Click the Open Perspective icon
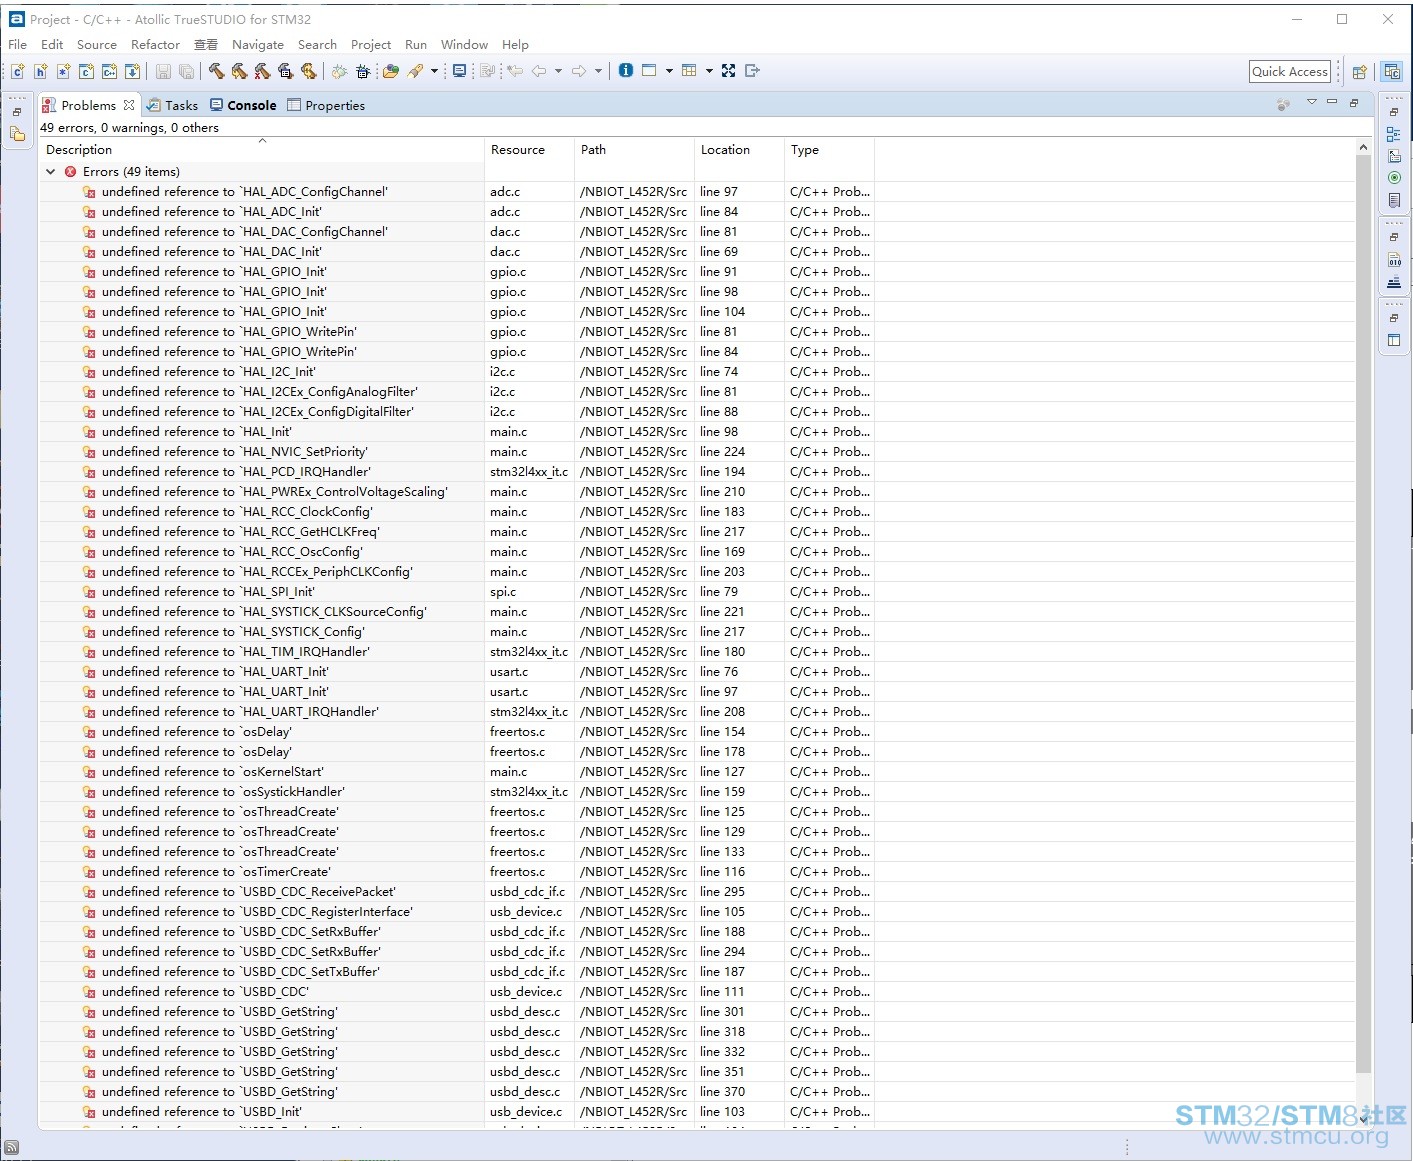The width and height of the screenshot is (1413, 1161). click(x=1360, y=72)
